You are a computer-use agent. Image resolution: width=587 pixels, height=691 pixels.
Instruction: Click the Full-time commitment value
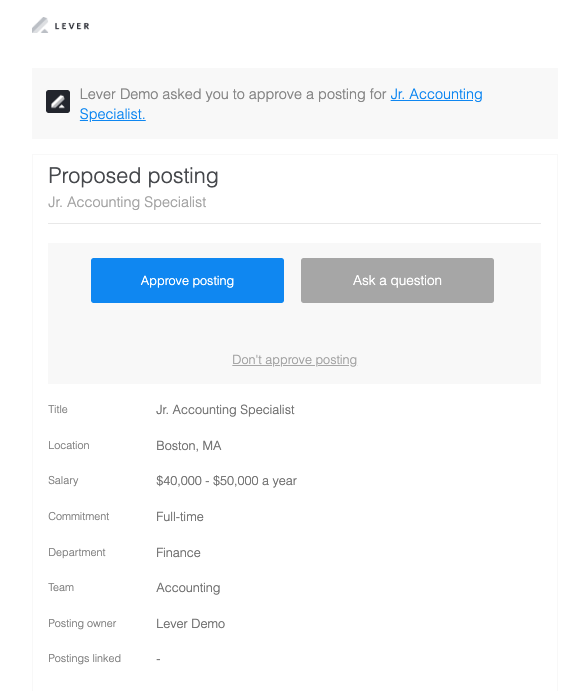tap(180, 516)
